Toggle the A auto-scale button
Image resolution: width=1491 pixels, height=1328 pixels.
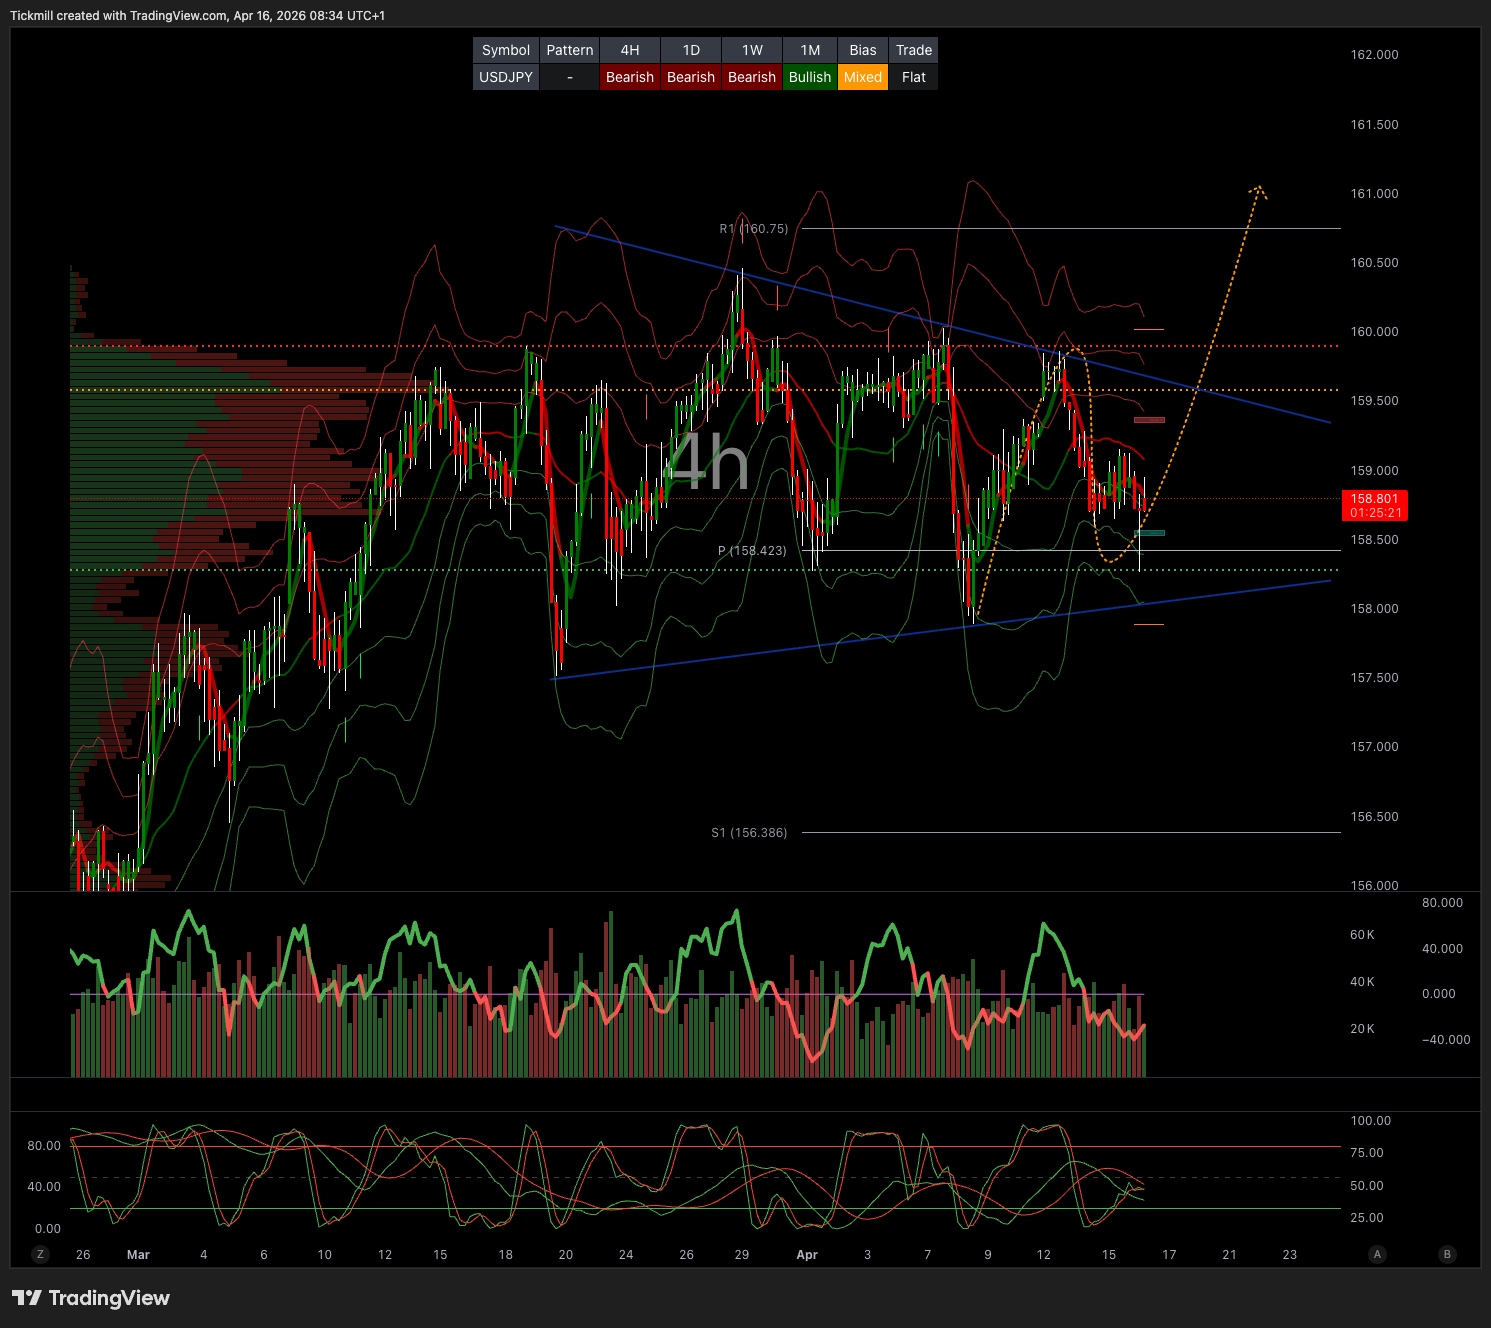point(1377,1254)
